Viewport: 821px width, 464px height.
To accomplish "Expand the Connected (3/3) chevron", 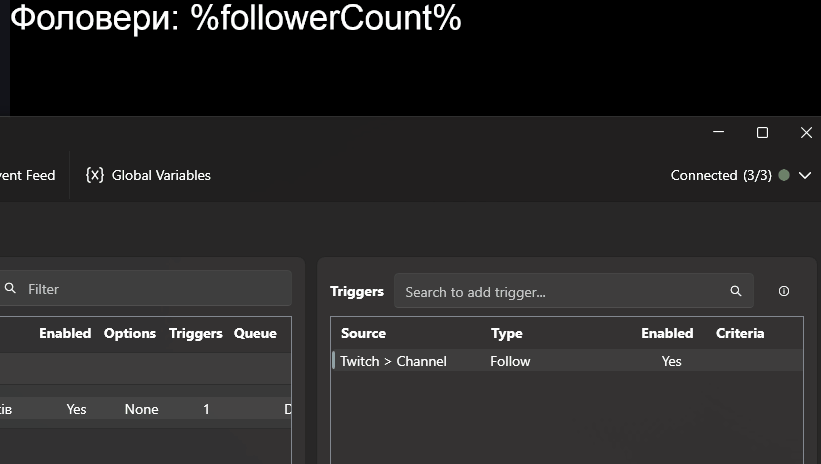I will [805, 176].
